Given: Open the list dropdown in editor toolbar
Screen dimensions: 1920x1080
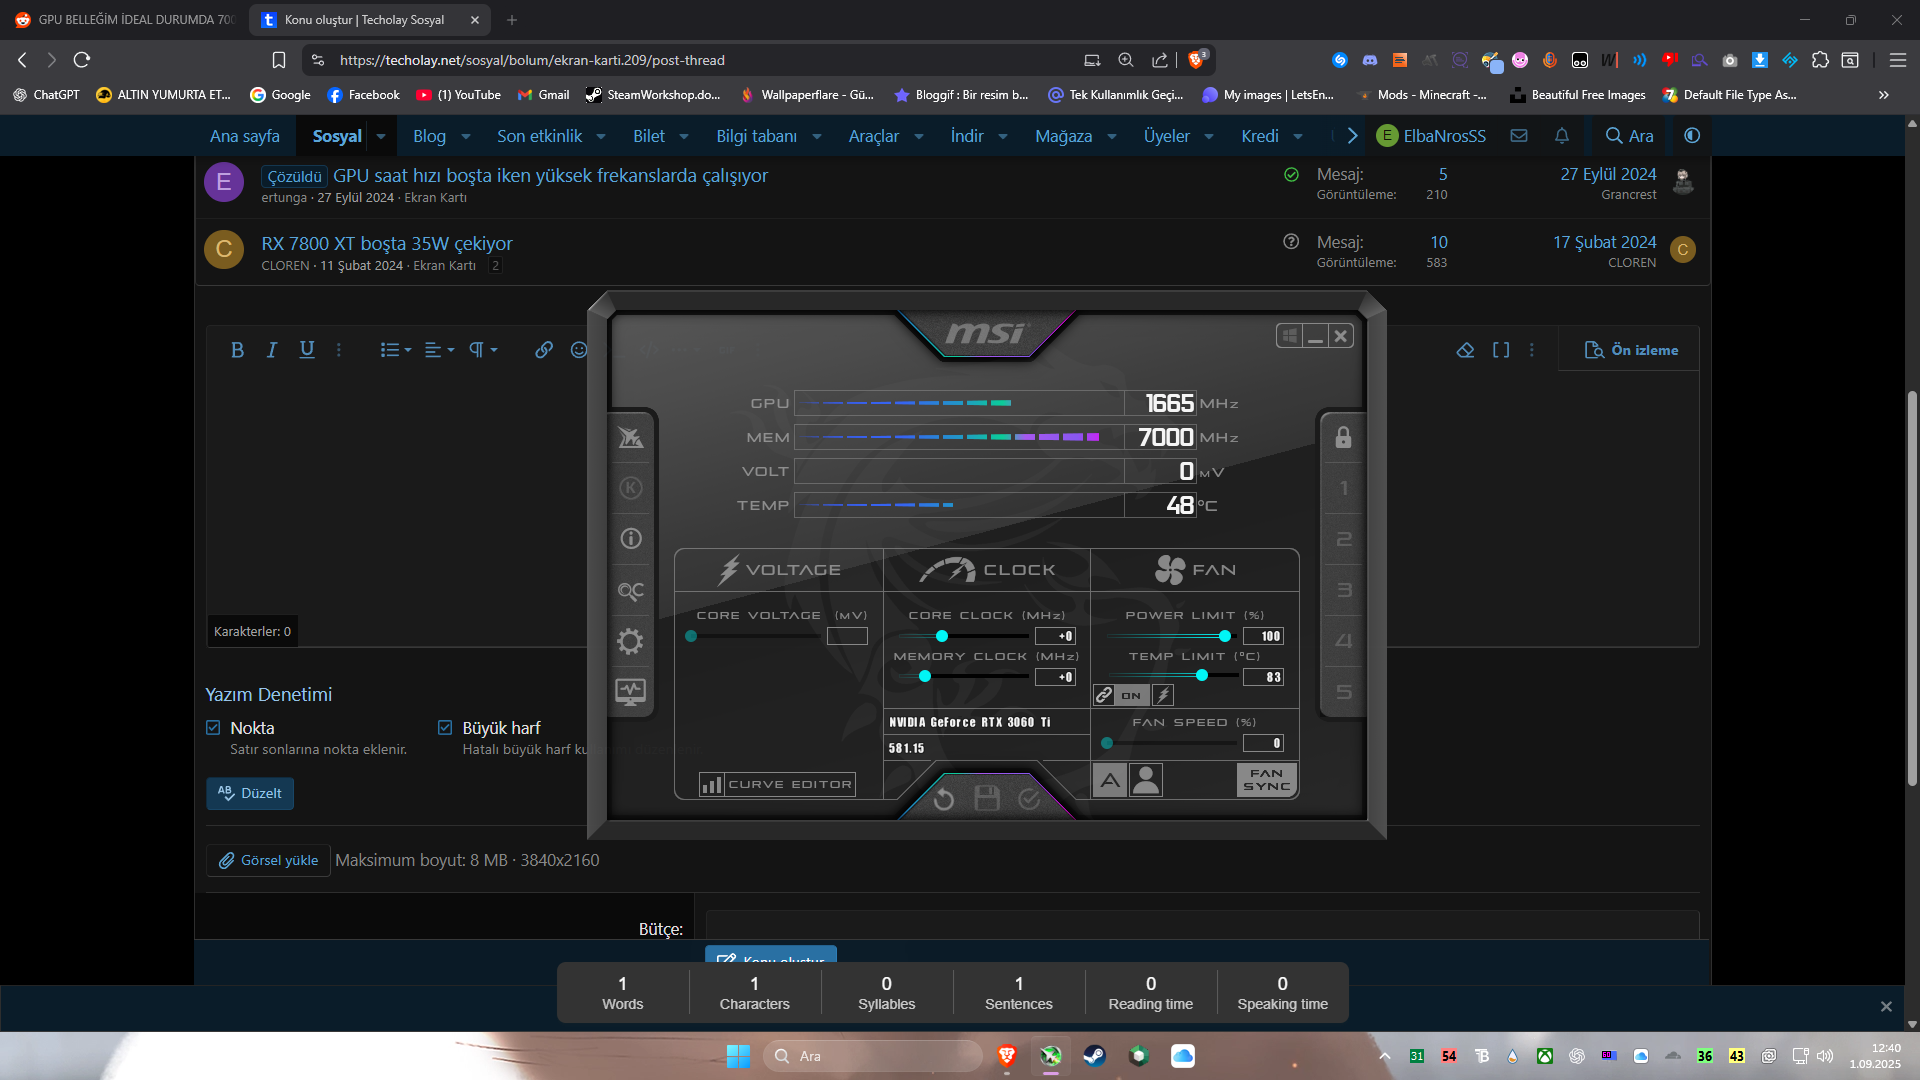Looking at the screenshot, I should click(x=396, y=350).
